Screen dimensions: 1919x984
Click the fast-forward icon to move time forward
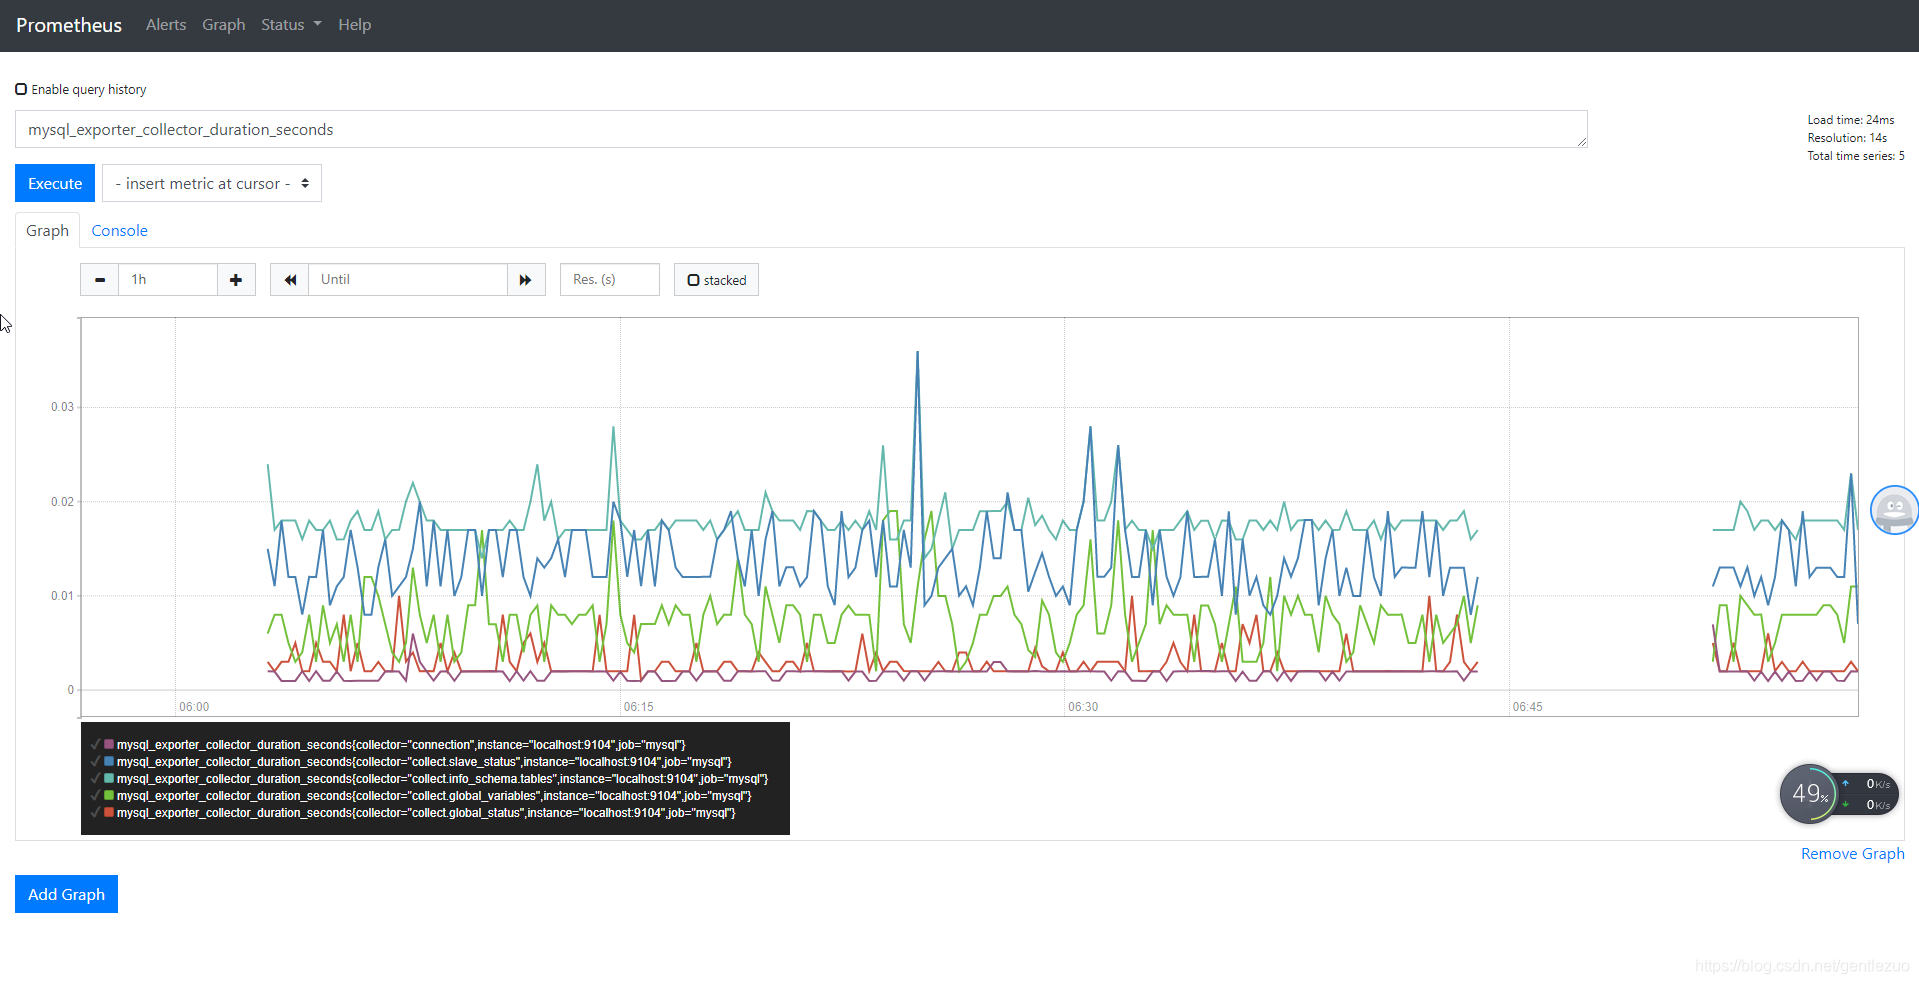click(x=526, y=280)
